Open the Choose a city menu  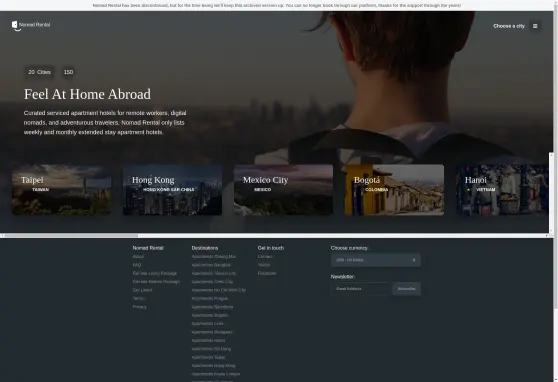(x=509, y=26)
